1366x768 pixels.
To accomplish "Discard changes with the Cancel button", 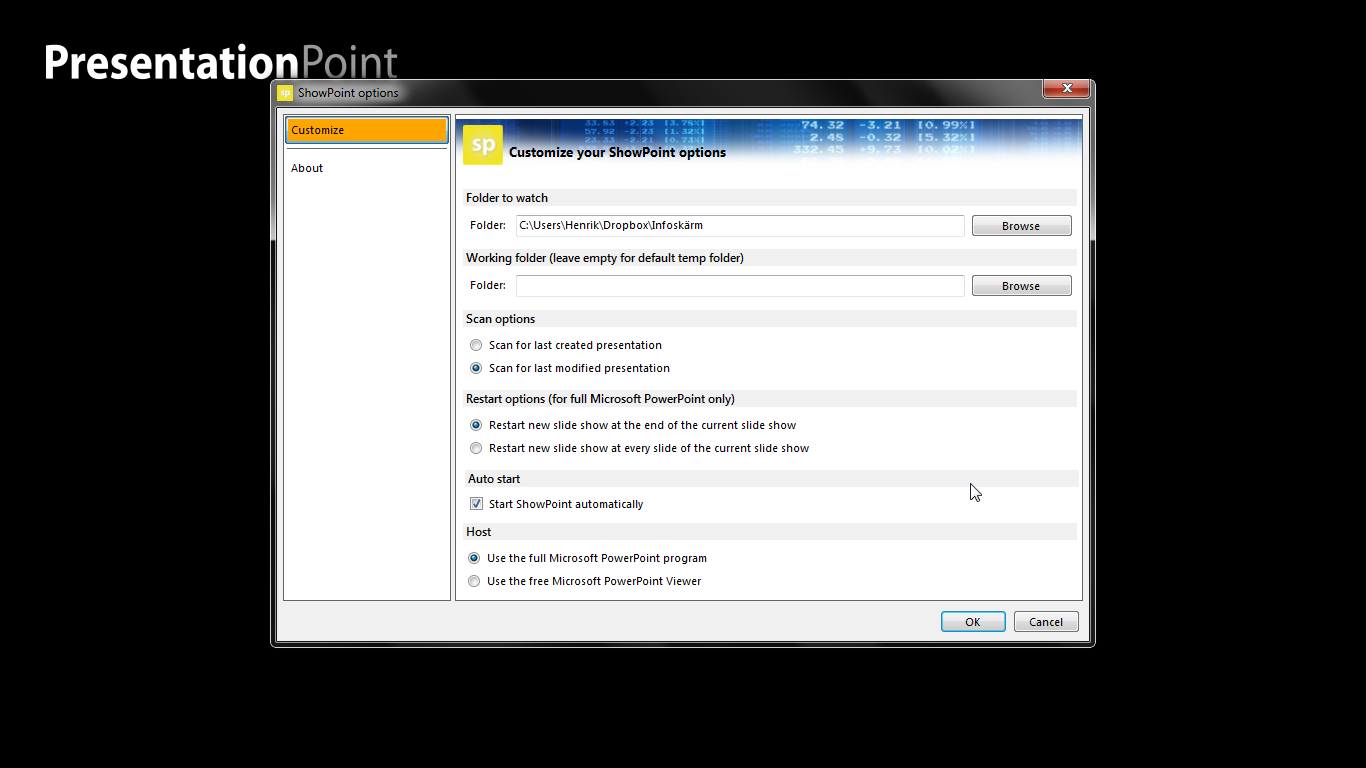I will [1046, 622].
